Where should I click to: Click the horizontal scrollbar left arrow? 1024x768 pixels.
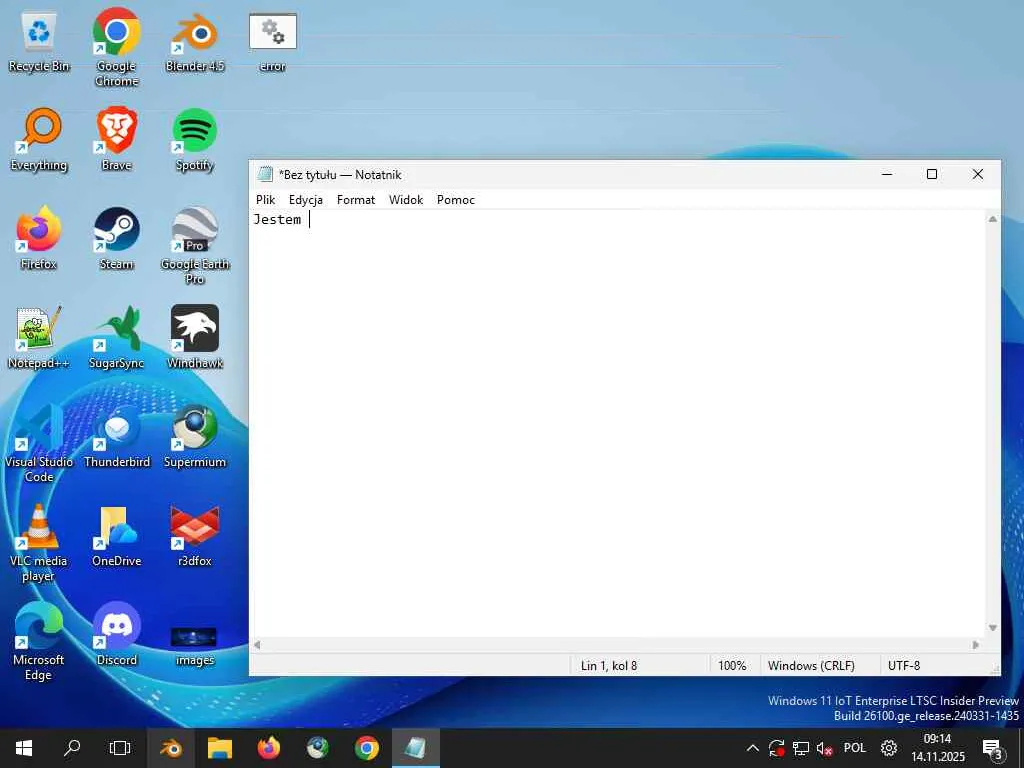click(257, 645)
